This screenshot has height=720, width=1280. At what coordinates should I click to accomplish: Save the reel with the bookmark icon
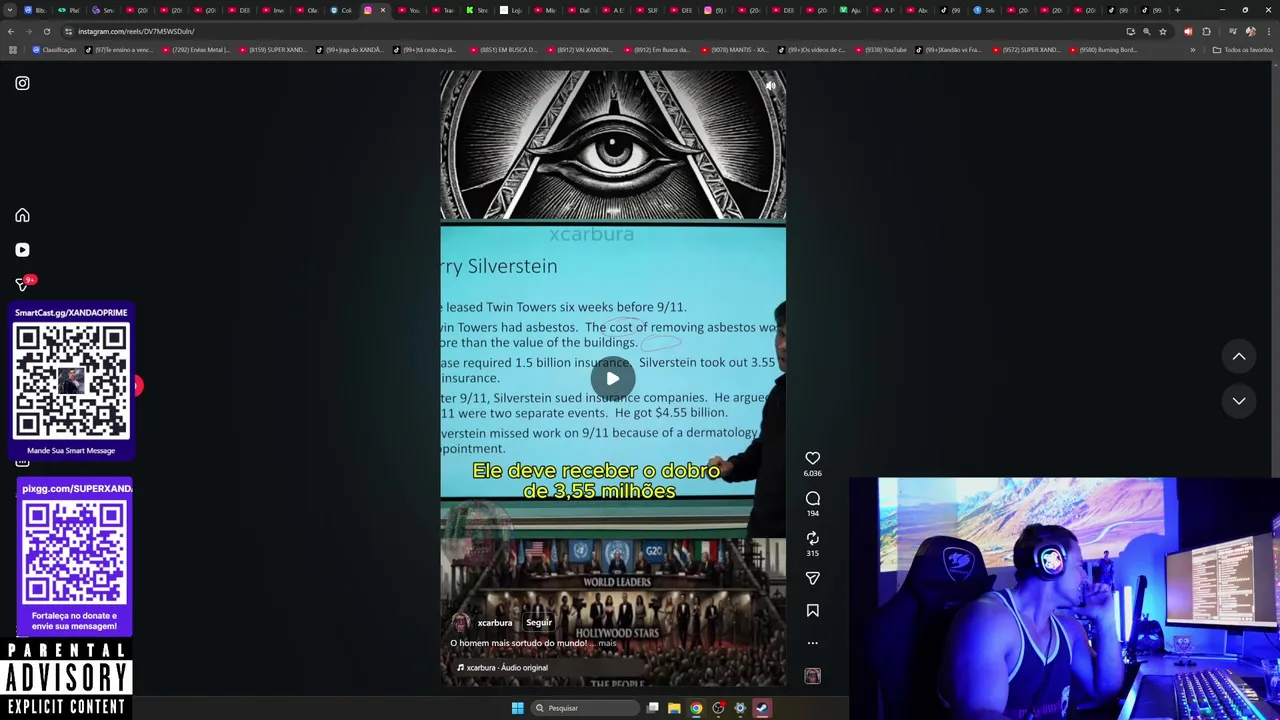813,610
